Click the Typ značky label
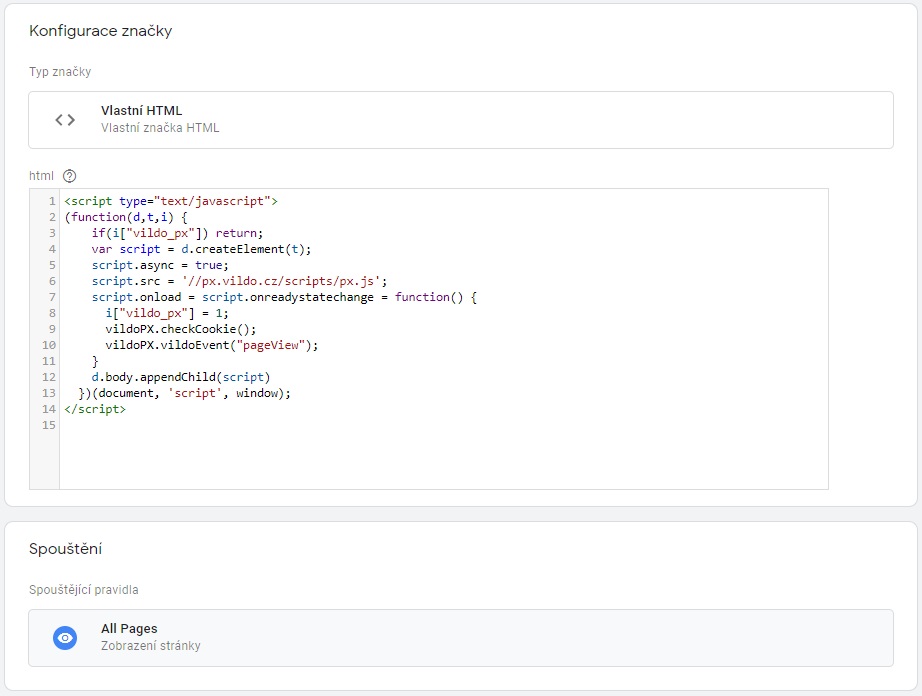Viewport: 922px width, 696px height. 60,72
